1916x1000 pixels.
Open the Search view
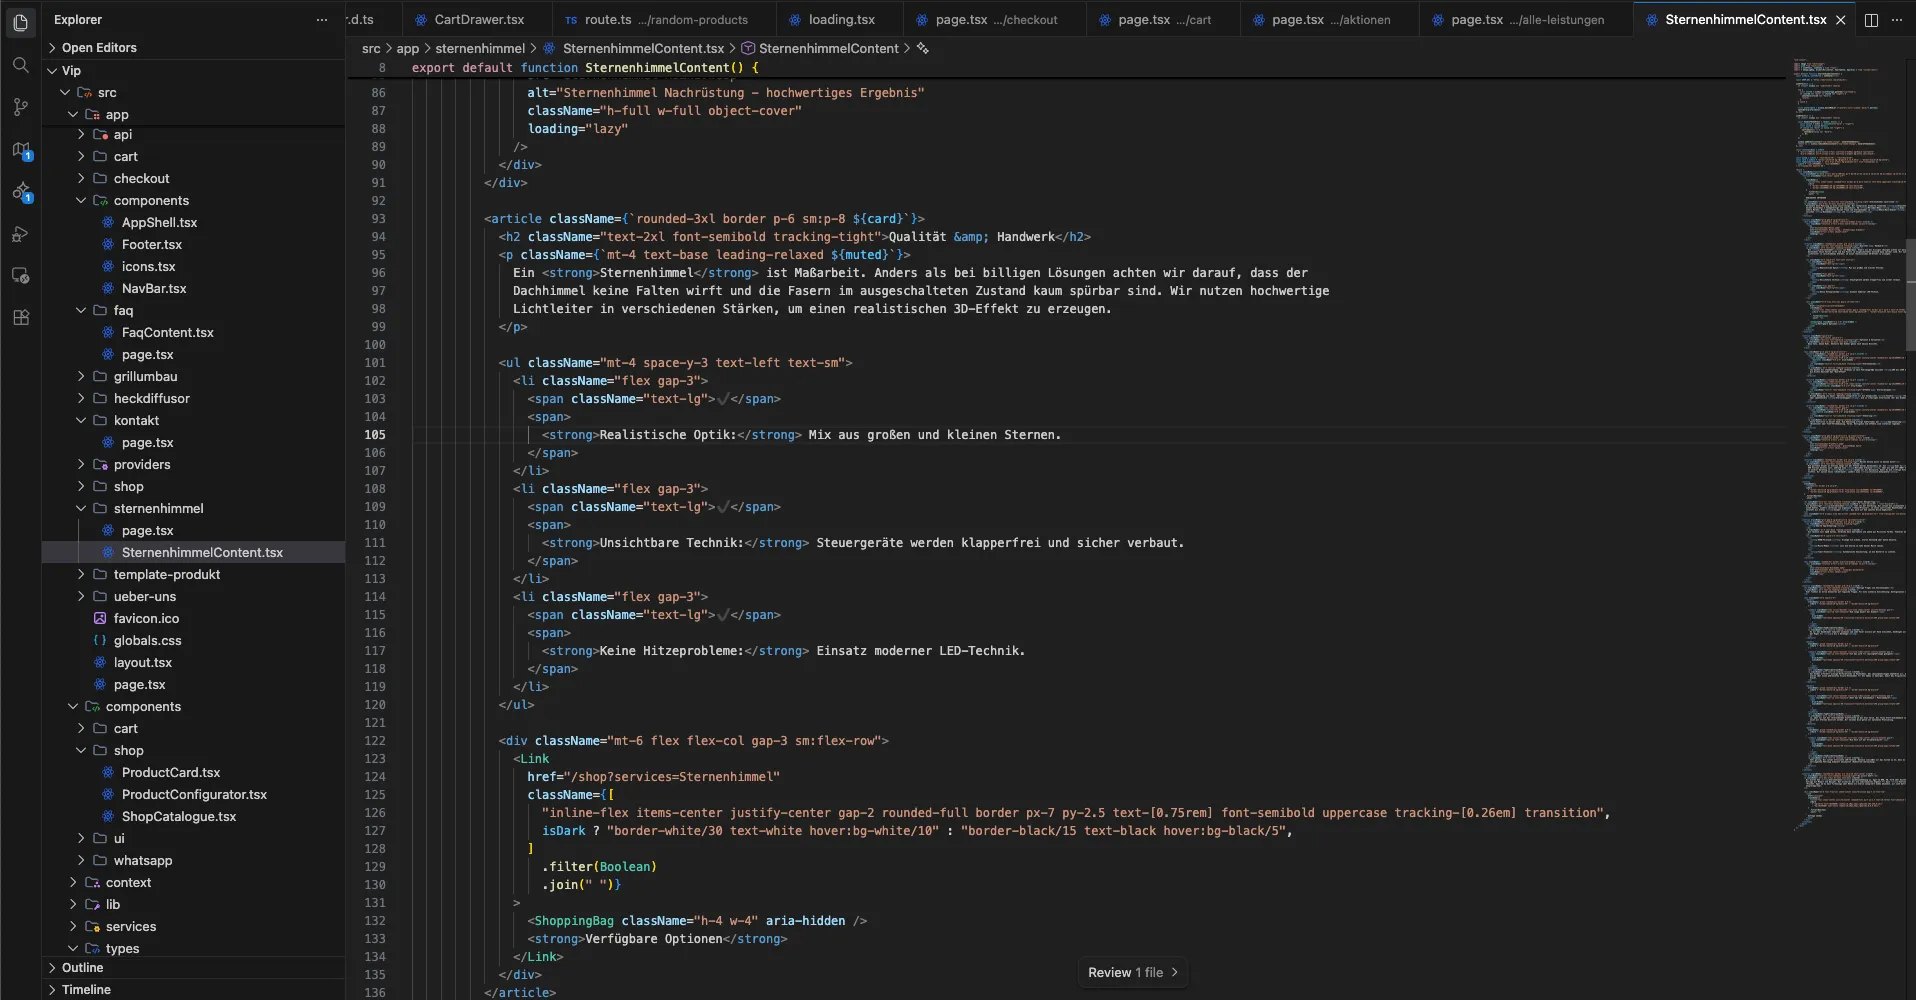(x=22, y=65)
